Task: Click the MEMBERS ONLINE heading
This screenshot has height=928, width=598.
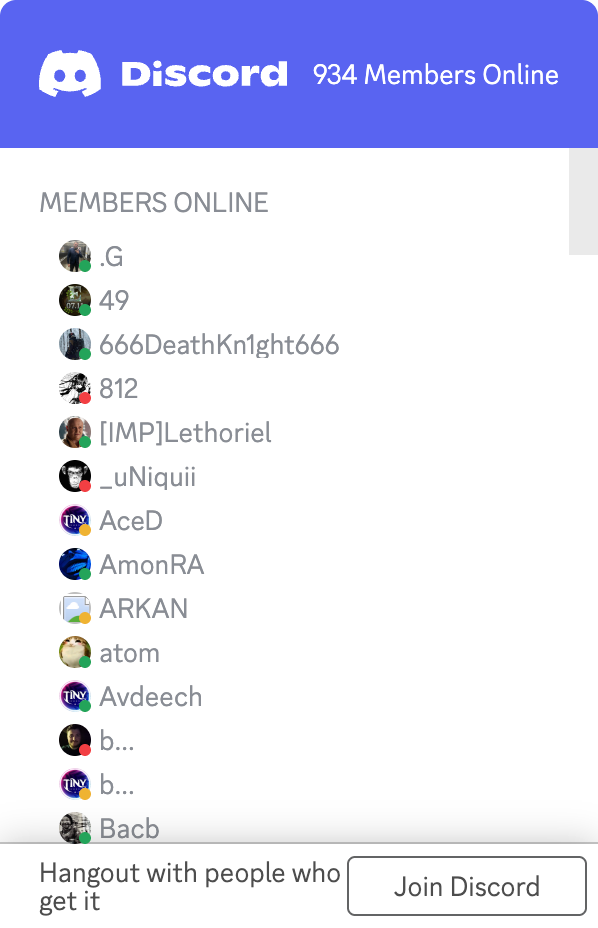Action: pos(154,202)
